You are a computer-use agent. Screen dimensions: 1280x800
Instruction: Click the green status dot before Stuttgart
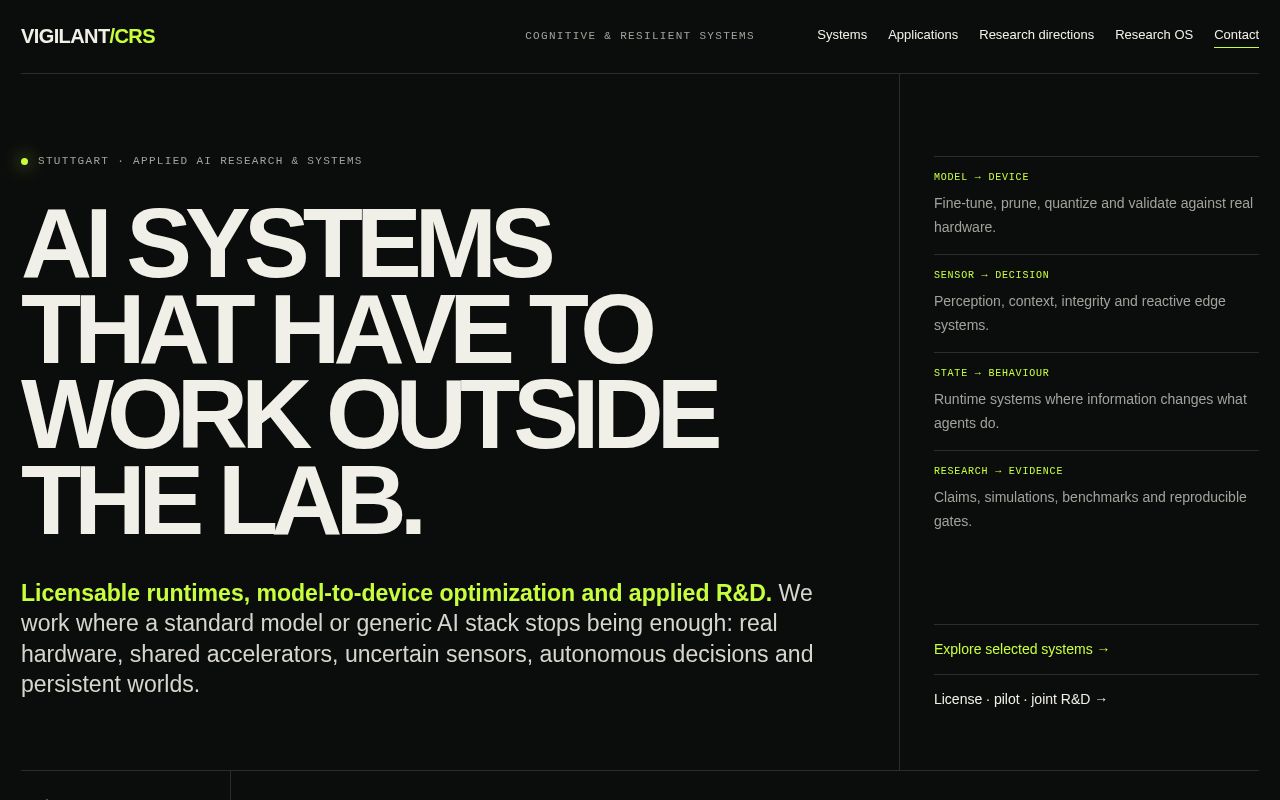[x=25, y=161]
